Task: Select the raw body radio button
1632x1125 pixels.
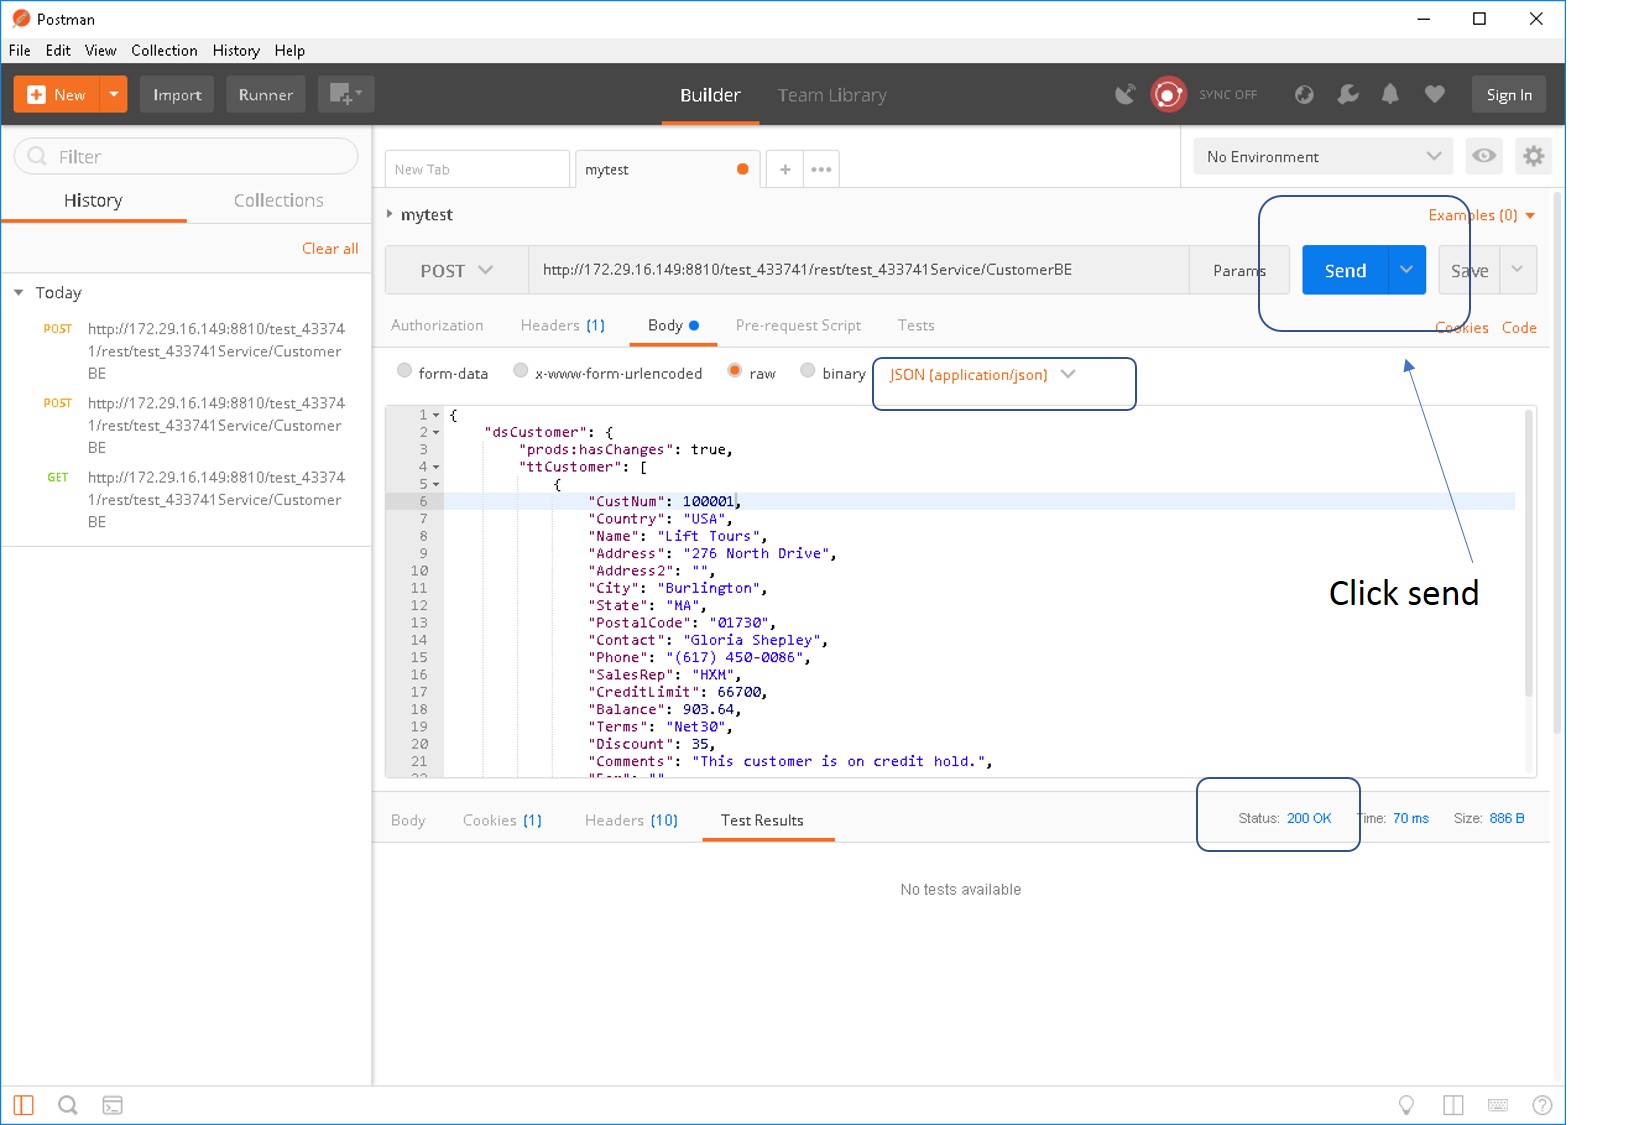Action: [735, 371]
